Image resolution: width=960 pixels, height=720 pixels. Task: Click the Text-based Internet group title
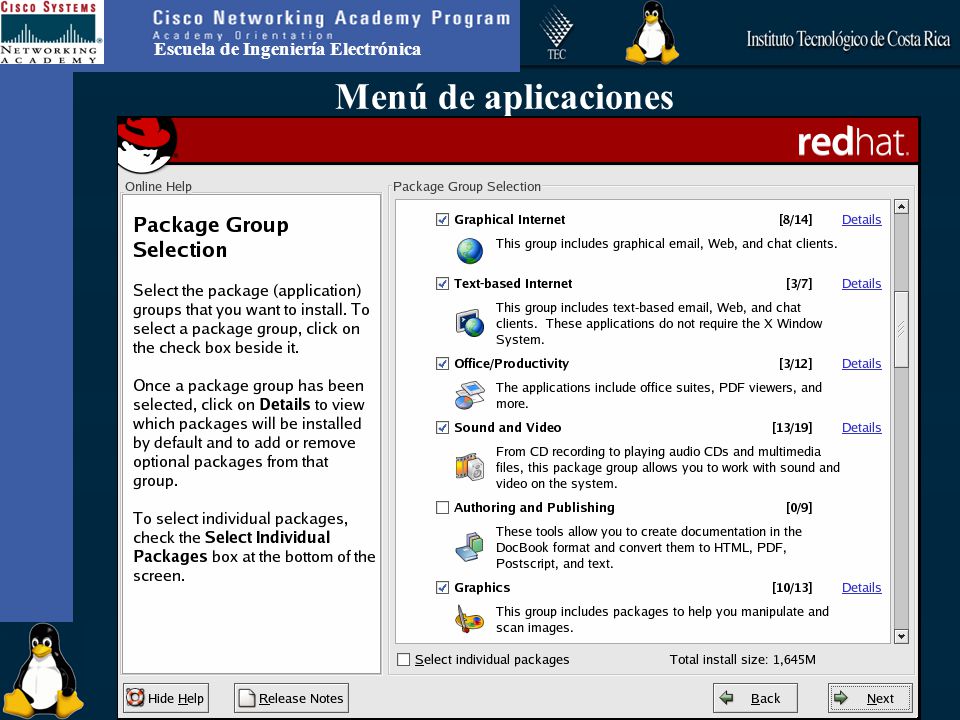click(513, 283)
